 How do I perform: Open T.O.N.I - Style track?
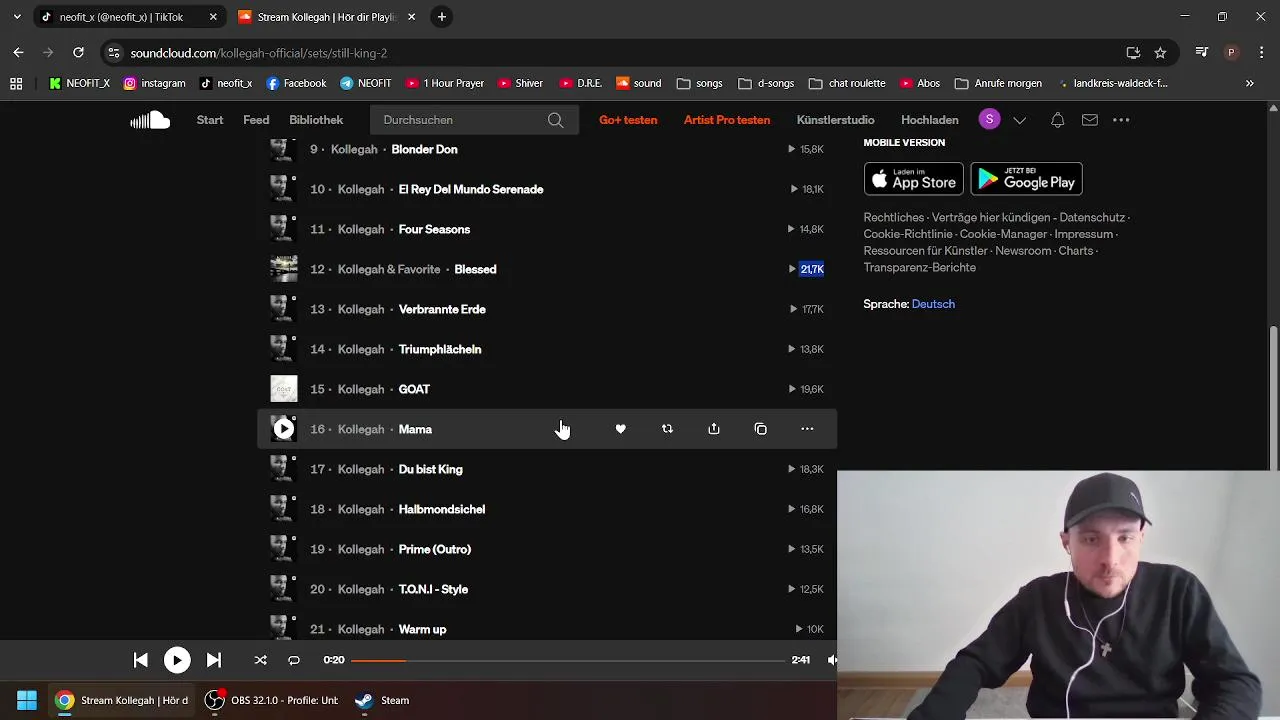(433, 589)
